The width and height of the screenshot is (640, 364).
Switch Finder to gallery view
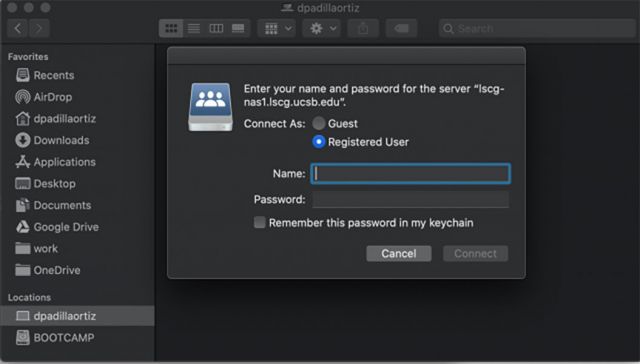click(x=238, y=29)
